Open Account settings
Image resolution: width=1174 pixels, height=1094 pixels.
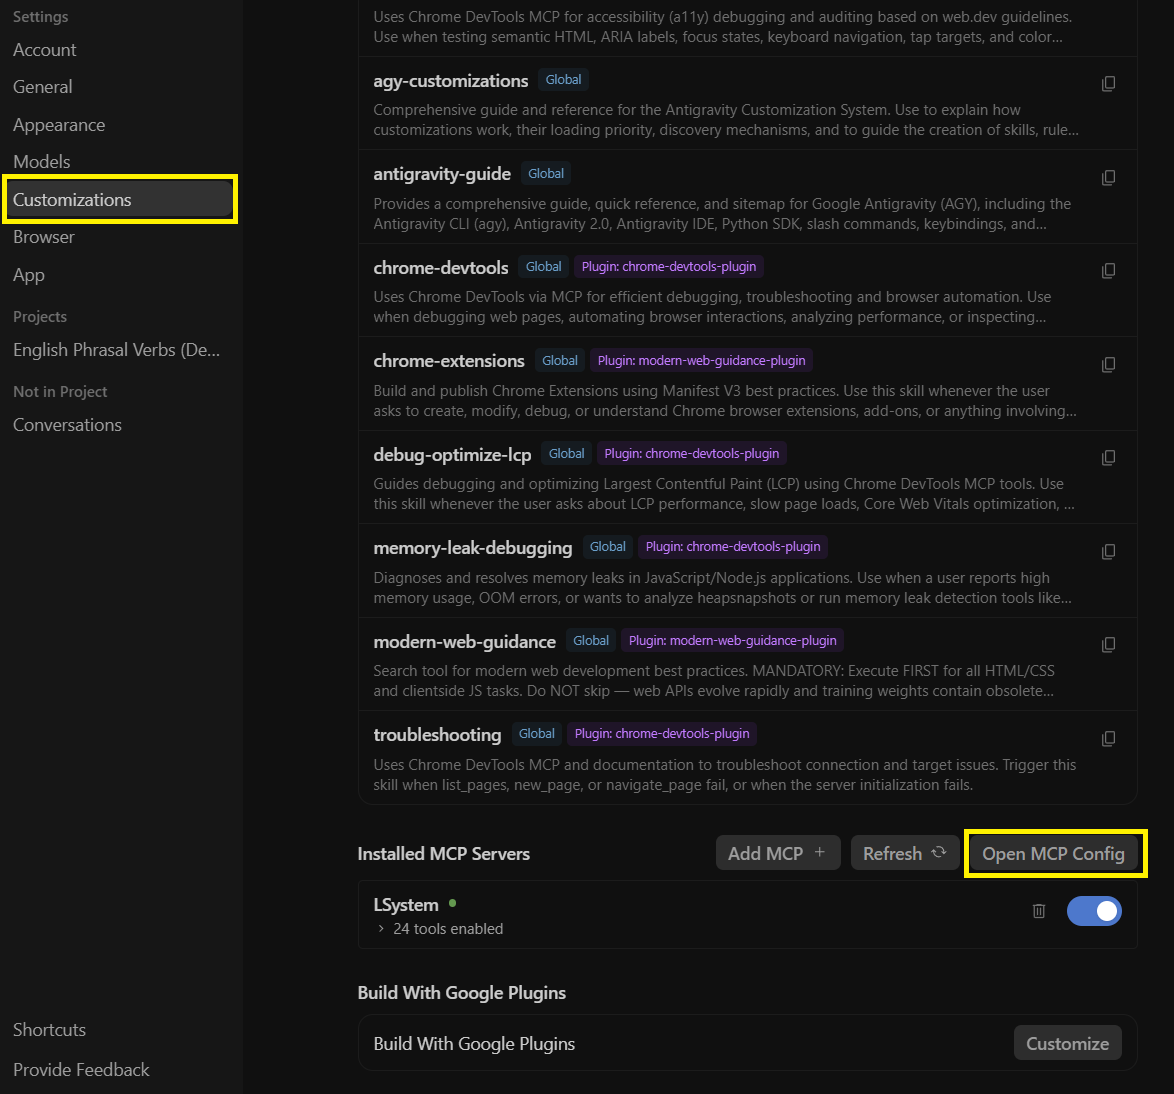coord(45,50)
